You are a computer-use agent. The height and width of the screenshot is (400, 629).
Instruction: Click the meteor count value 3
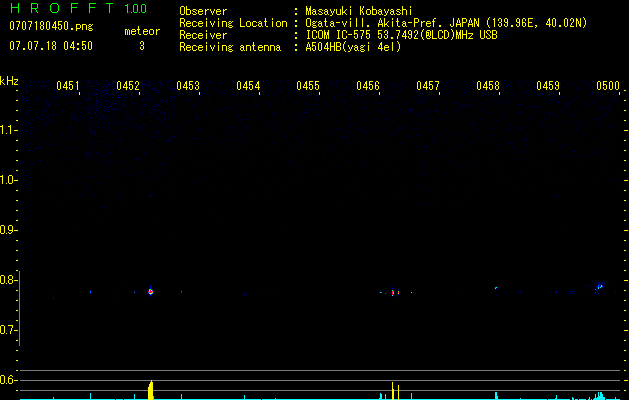[x=142, y=46]
